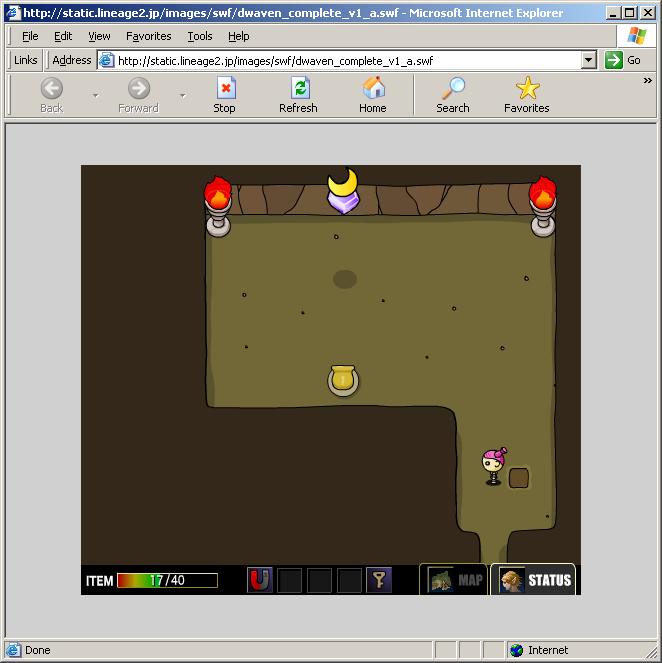Screen dimensions: 662x663
Task: Click the pink-haired dwarf character
Action: tap(494, 466)
